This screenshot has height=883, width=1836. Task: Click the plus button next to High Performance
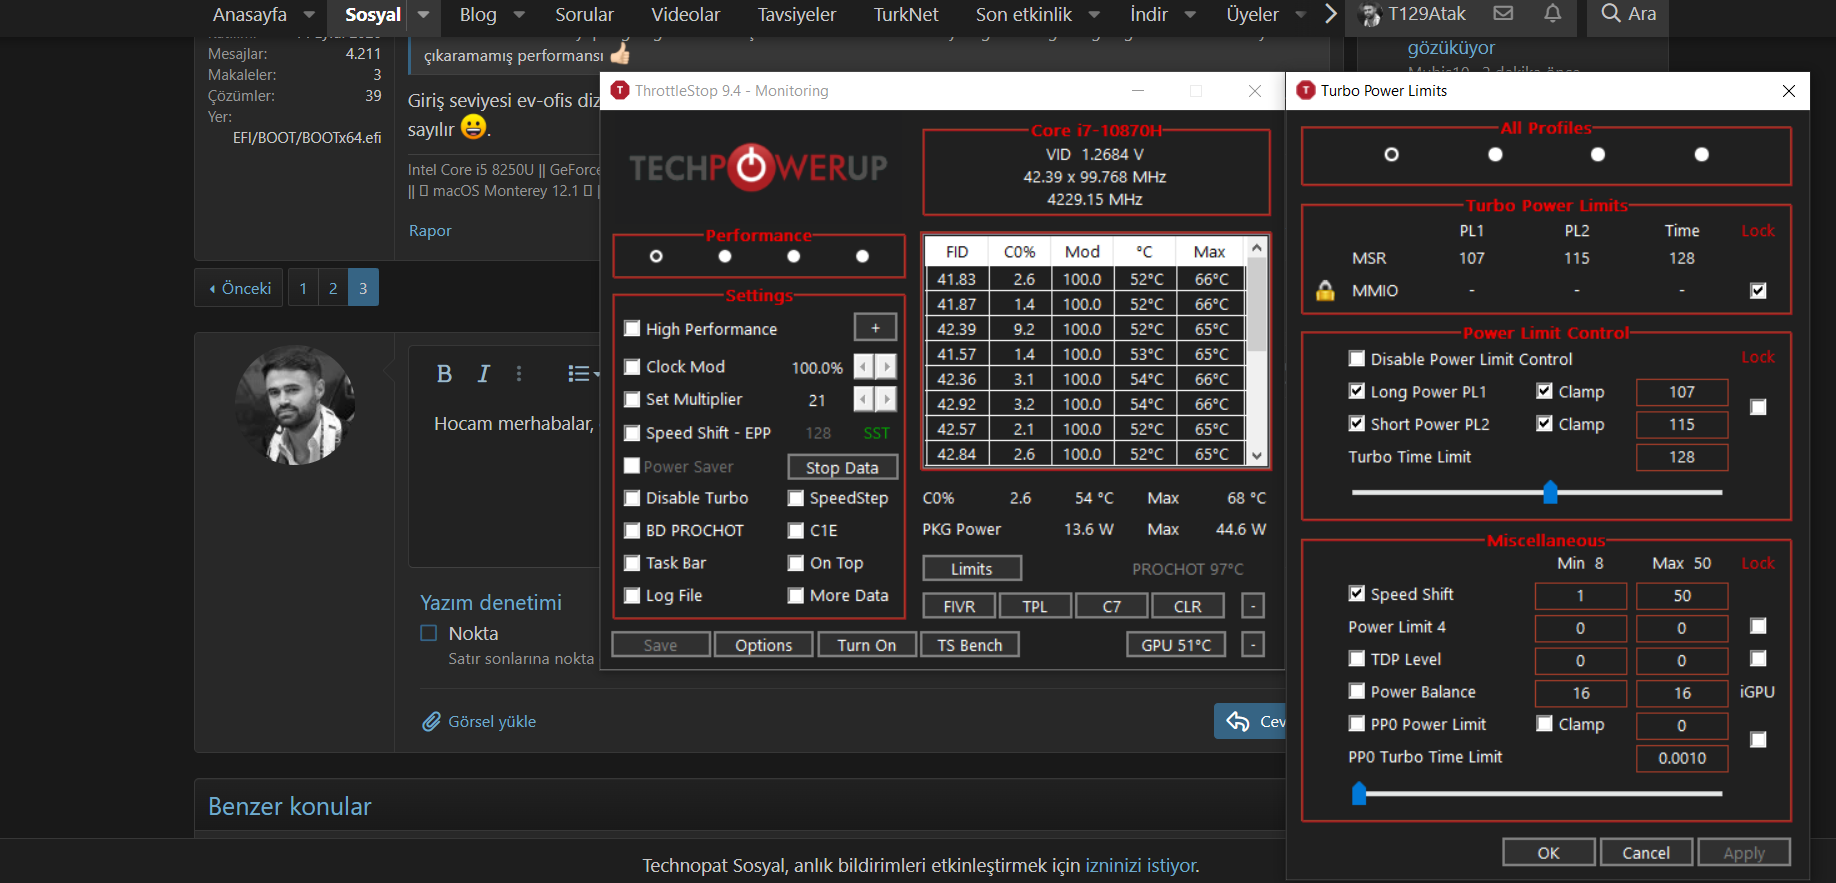(x=875, y=328)
